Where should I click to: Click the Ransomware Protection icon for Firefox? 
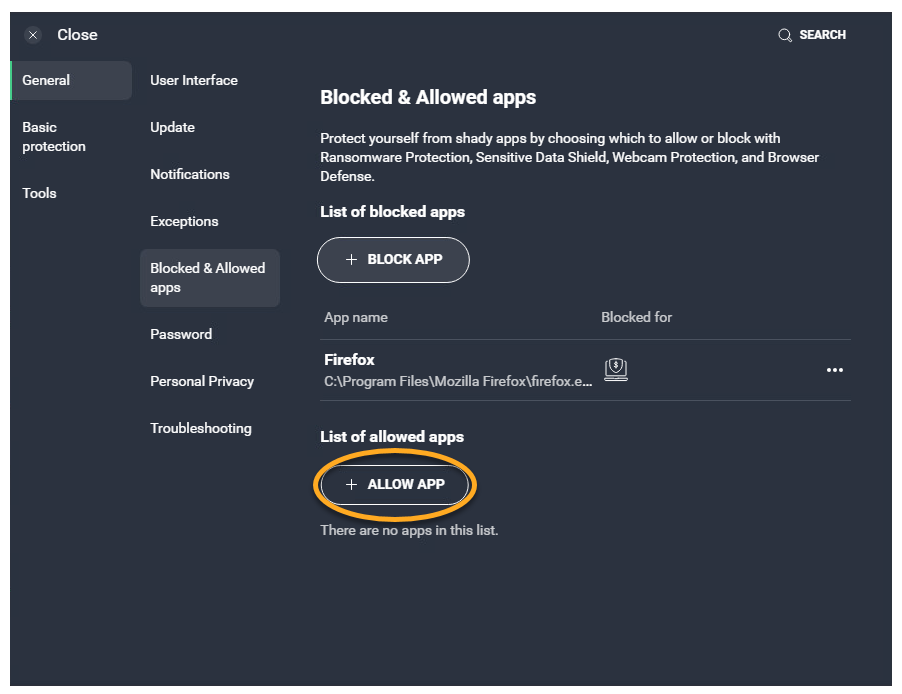coord(616,370)
